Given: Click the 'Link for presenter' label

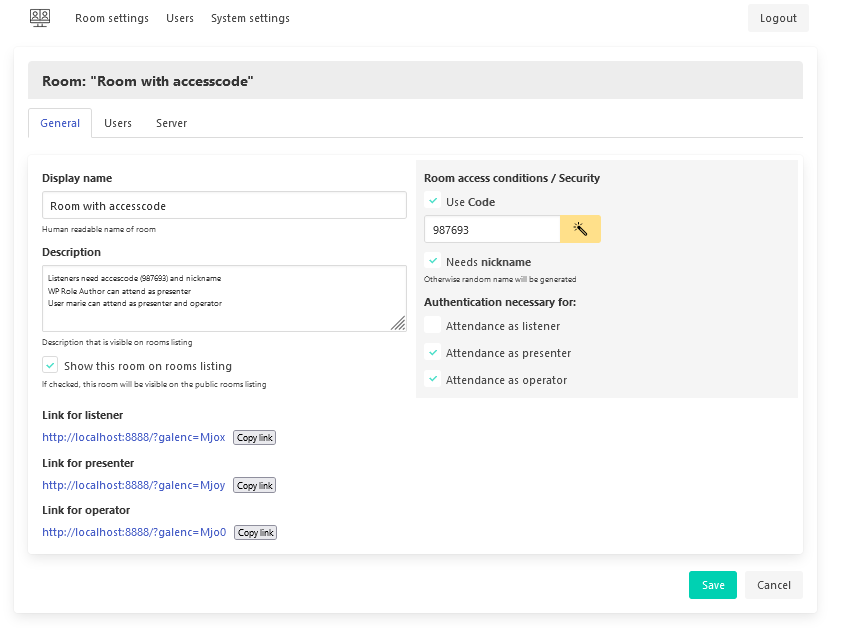Looking at the screenshot, I should coord(88,463).
